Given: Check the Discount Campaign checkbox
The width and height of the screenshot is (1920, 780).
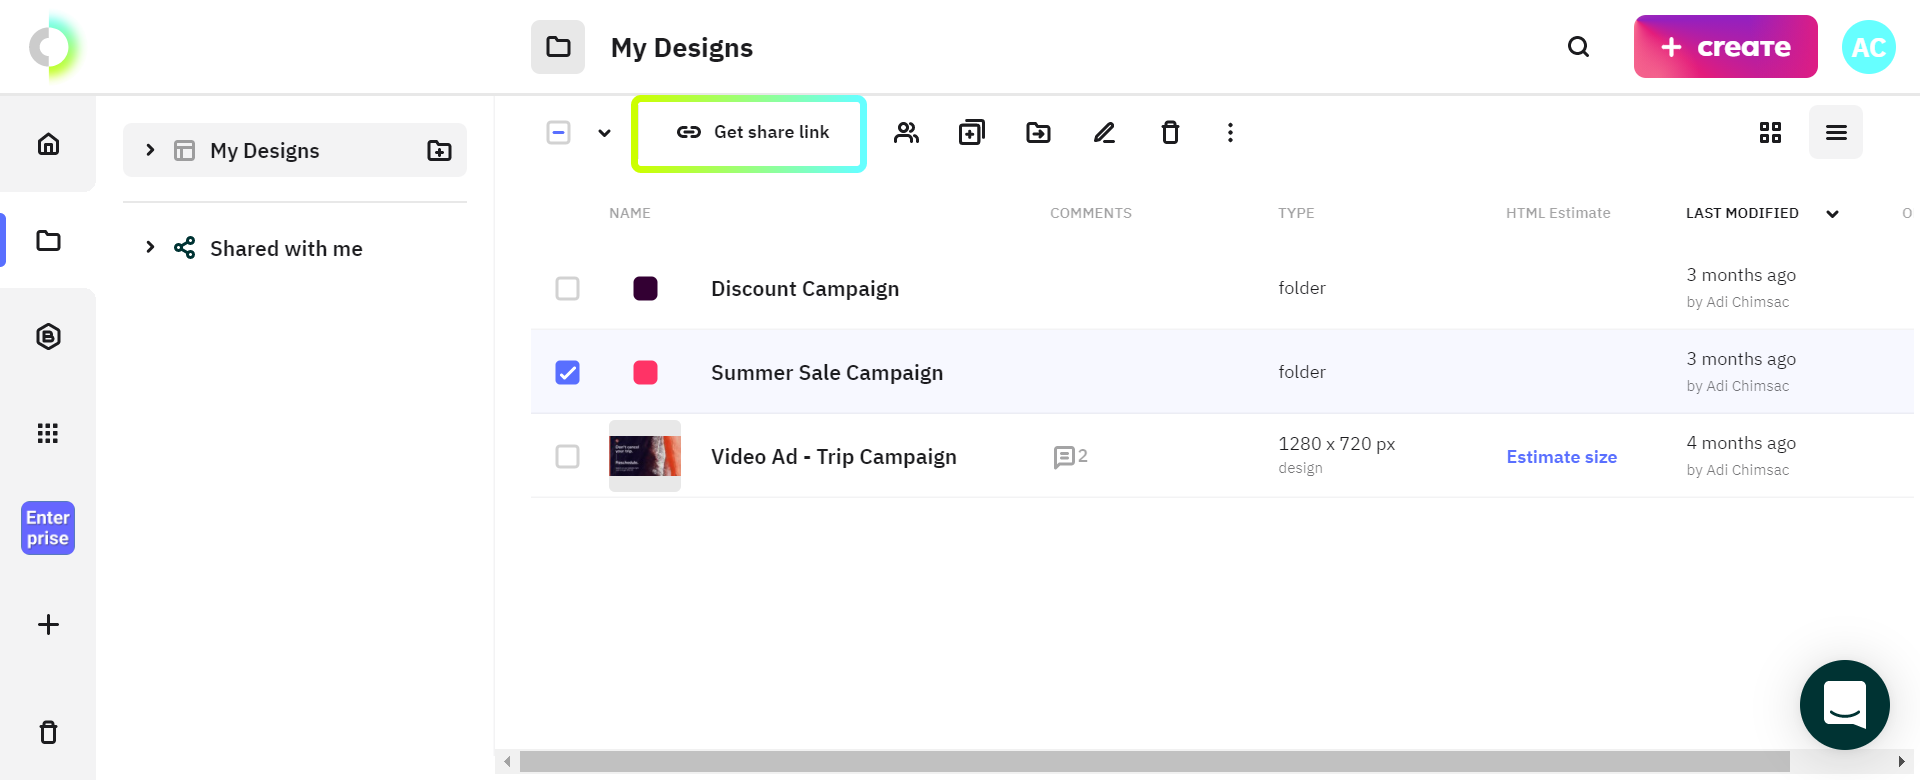Looking at the screenshot, I should [x=567, y=289].
